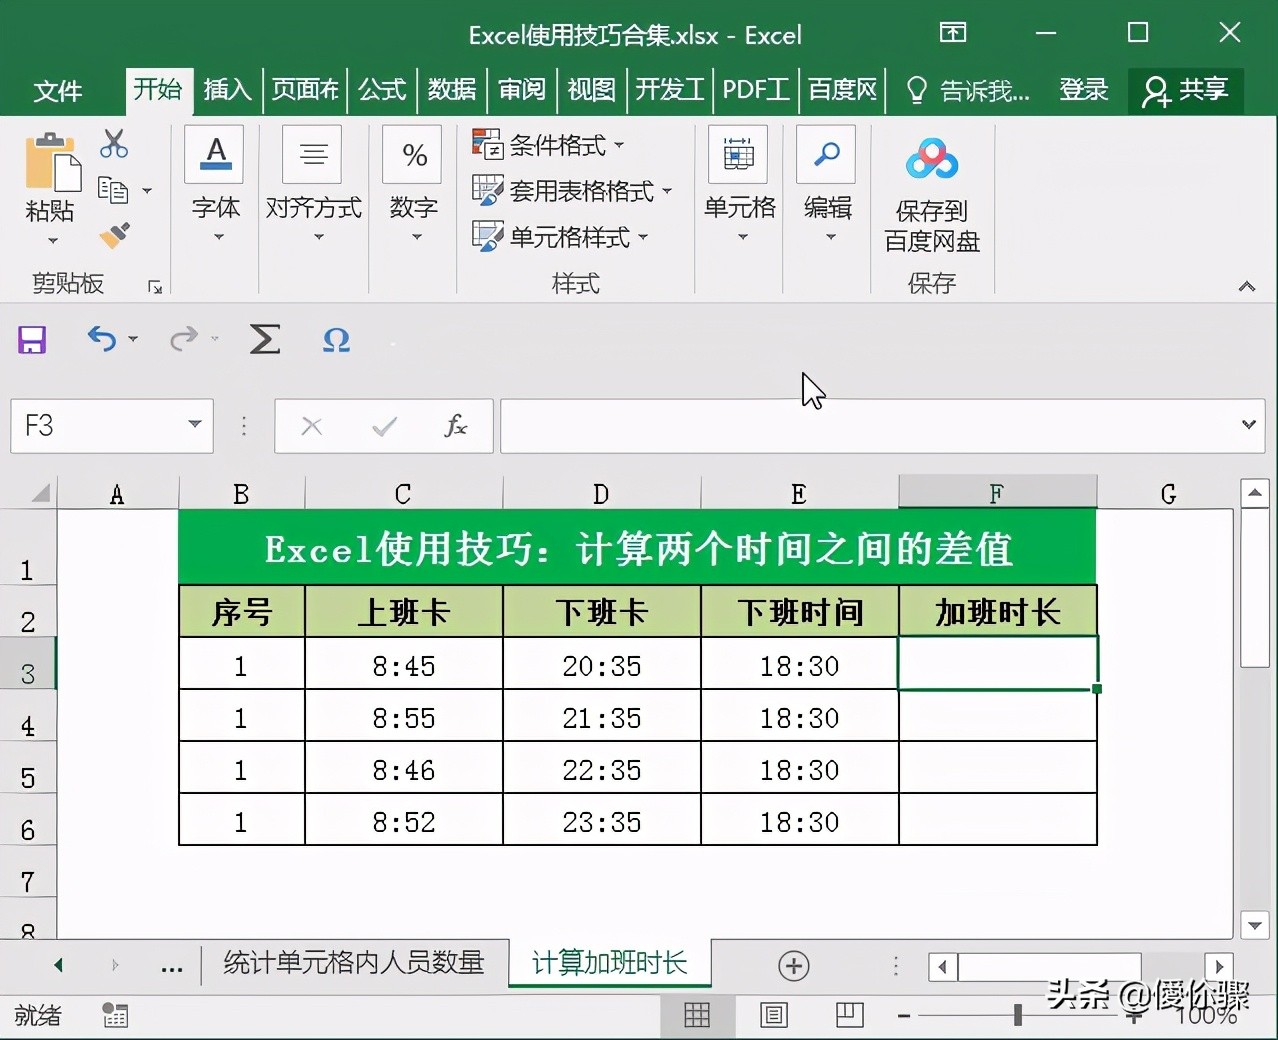The width and height of the screenshot is (1278, 1040).
Task: Click the Select All corner triangle
Action: pos(40,493)
